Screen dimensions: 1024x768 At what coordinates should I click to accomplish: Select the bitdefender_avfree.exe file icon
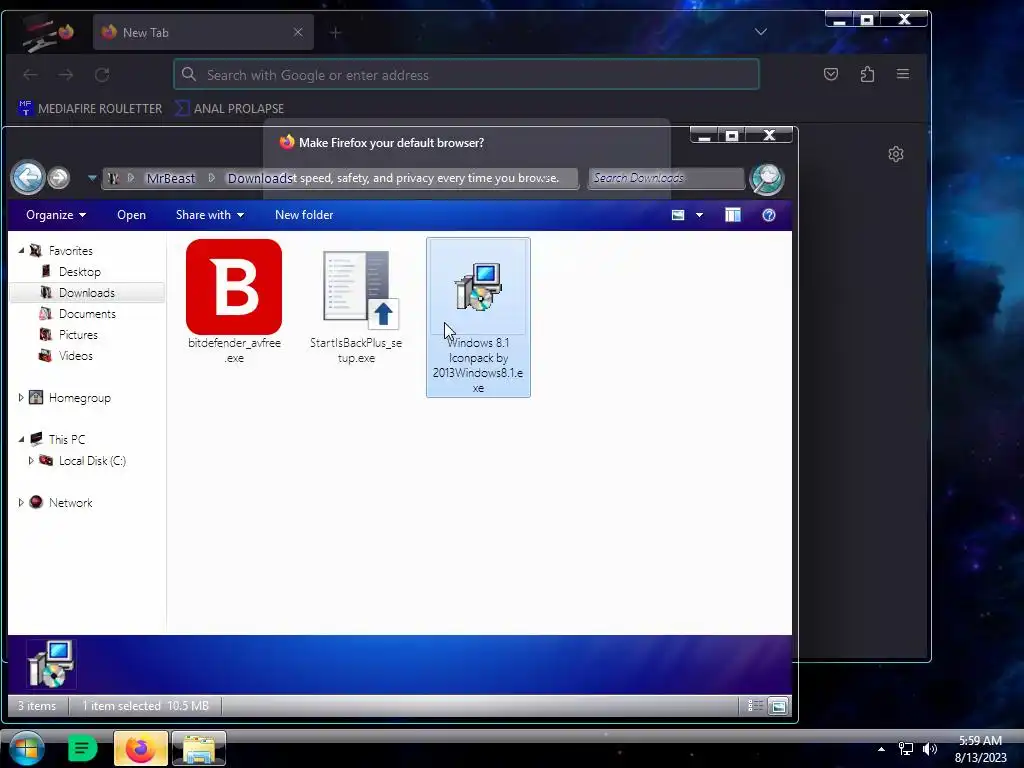234,287
